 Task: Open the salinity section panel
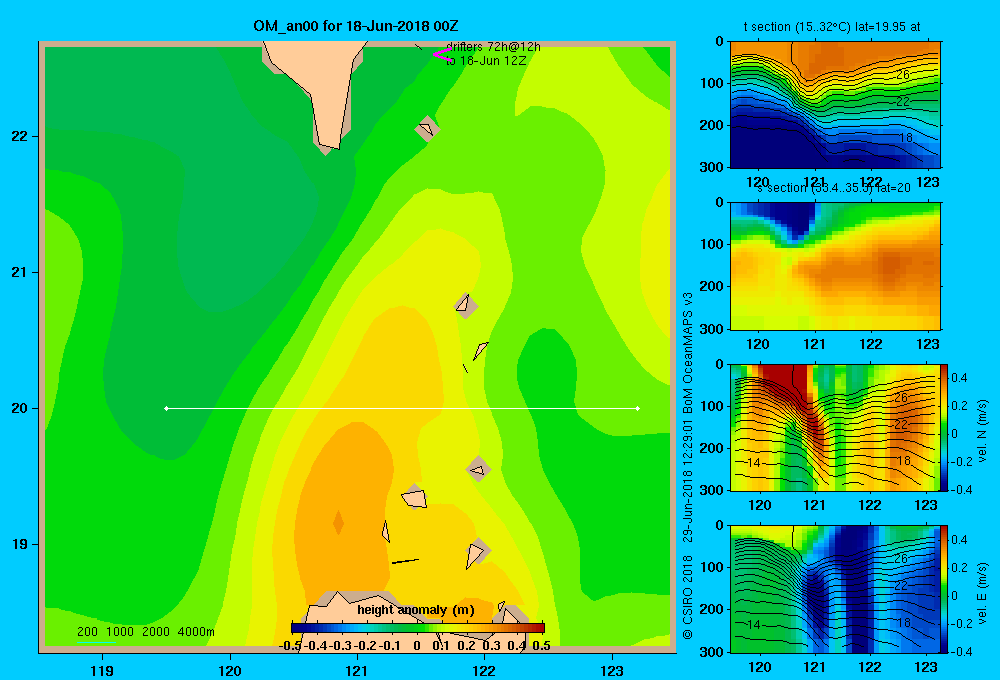click(x=835, y=265)
